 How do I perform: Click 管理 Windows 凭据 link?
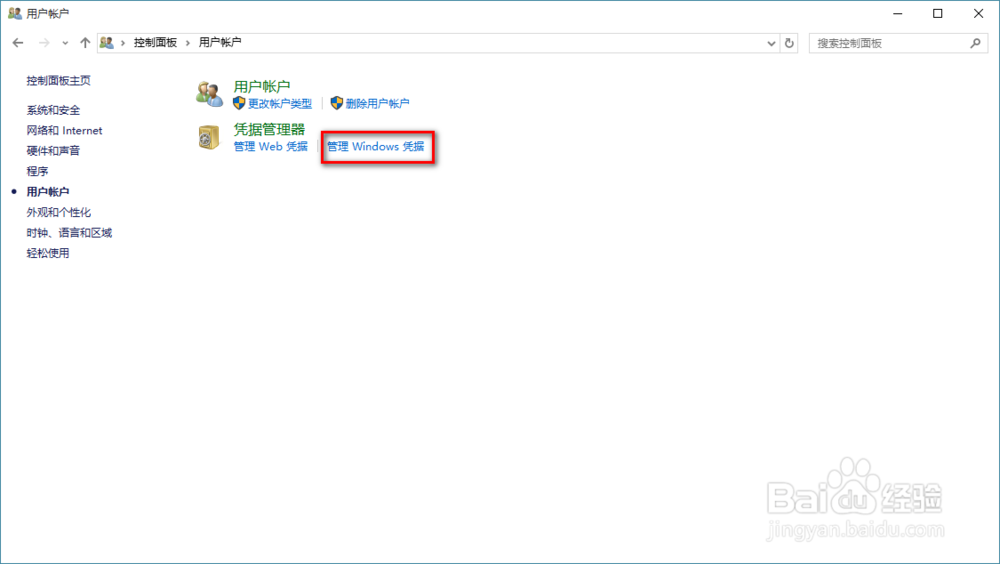(x=376, y=146)
